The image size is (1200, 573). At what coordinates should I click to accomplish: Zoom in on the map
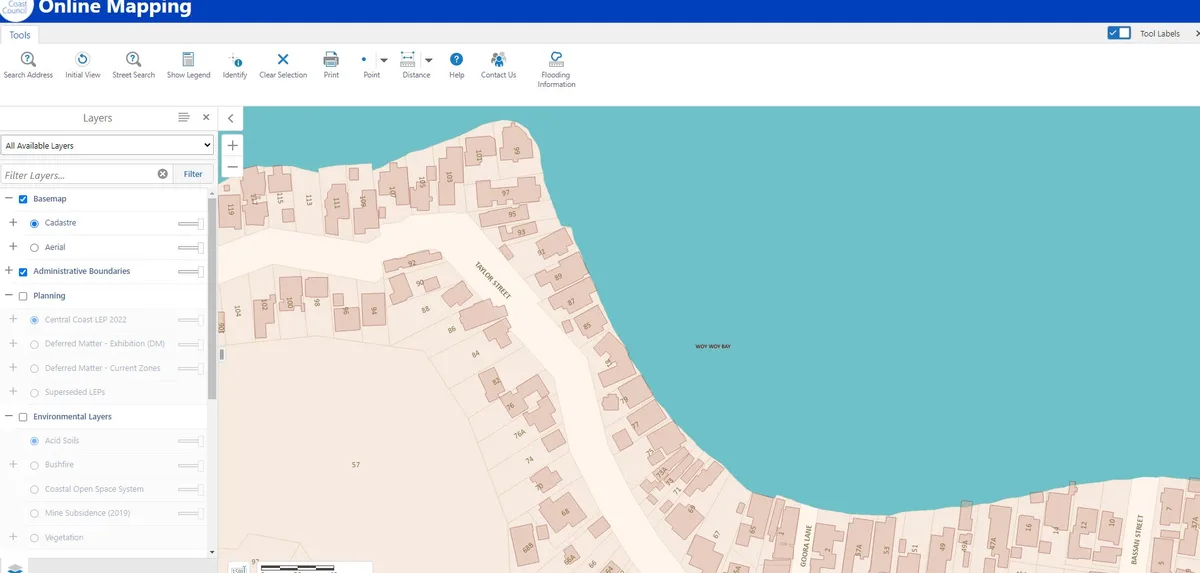pos(232,145)
